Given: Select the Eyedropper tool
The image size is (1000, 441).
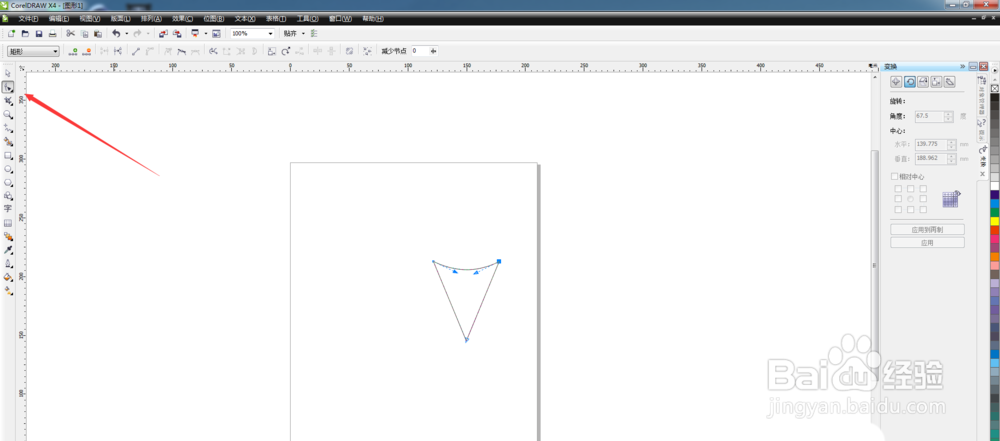Looking at the screenshot, I should point(8,250).
